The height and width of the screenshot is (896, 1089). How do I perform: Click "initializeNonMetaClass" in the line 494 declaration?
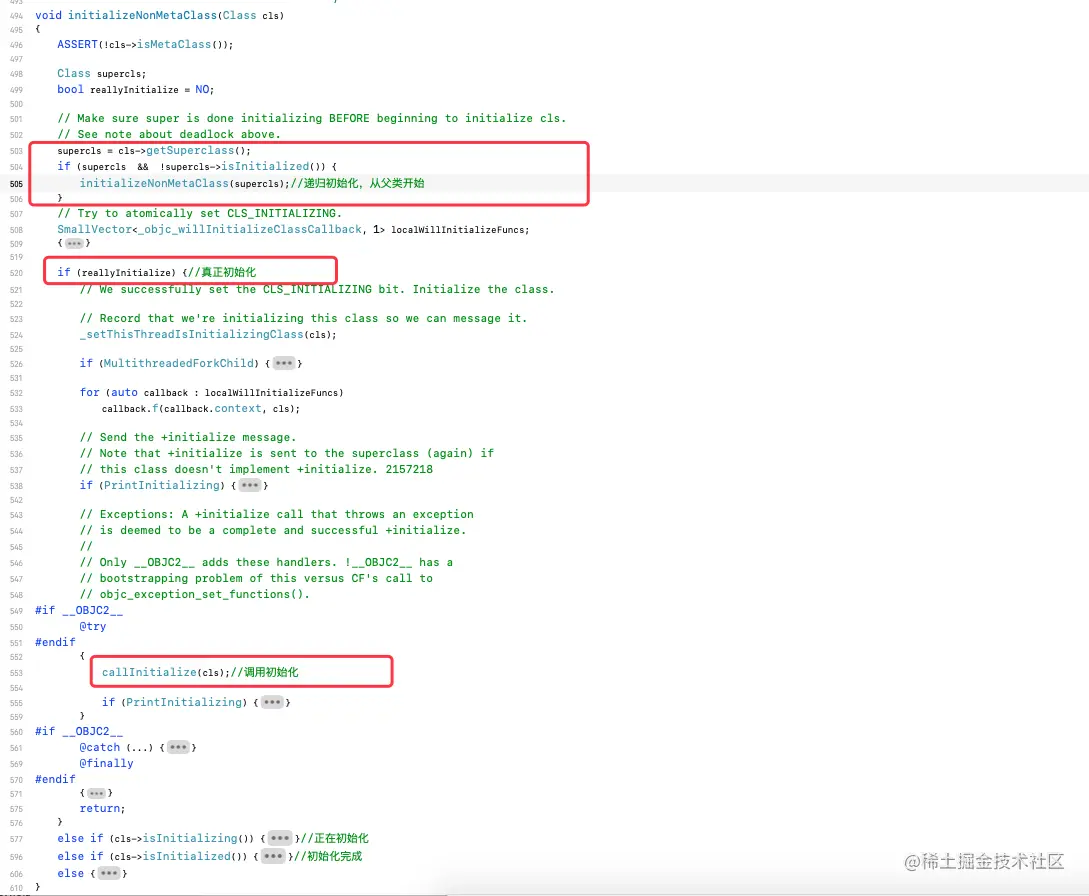pos(142,15)
